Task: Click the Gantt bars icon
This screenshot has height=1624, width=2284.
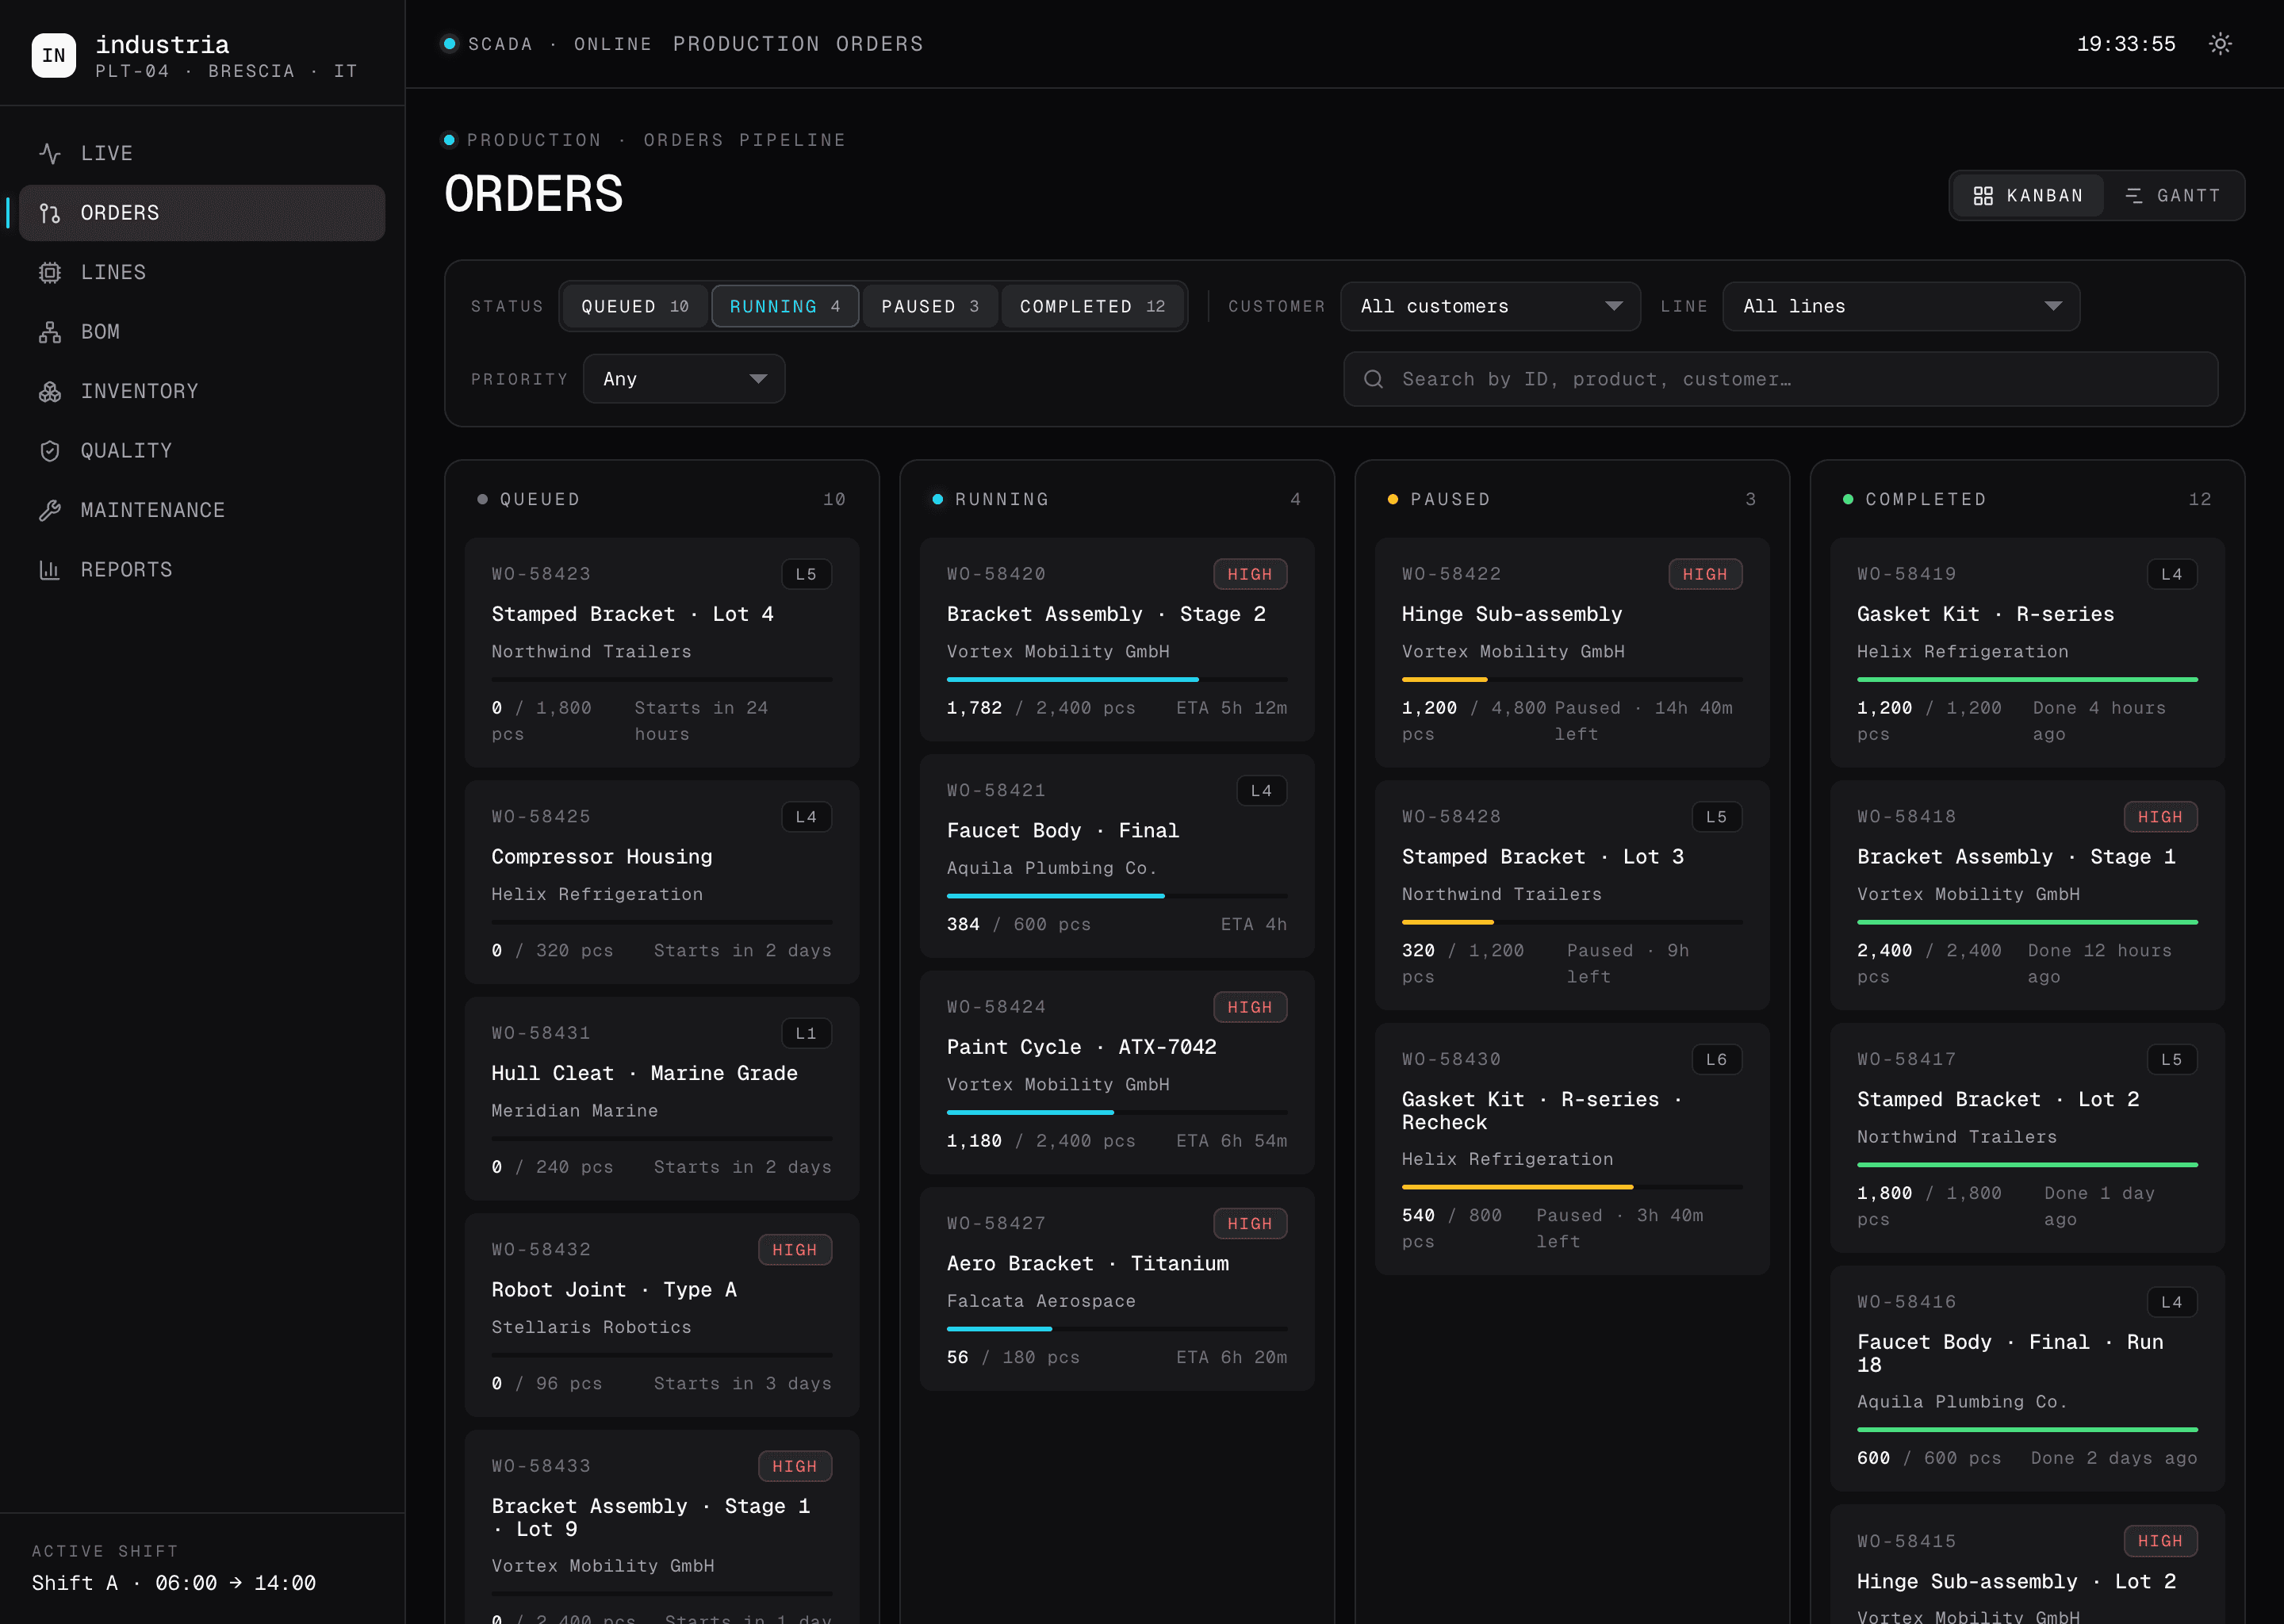Action: 2134,196
